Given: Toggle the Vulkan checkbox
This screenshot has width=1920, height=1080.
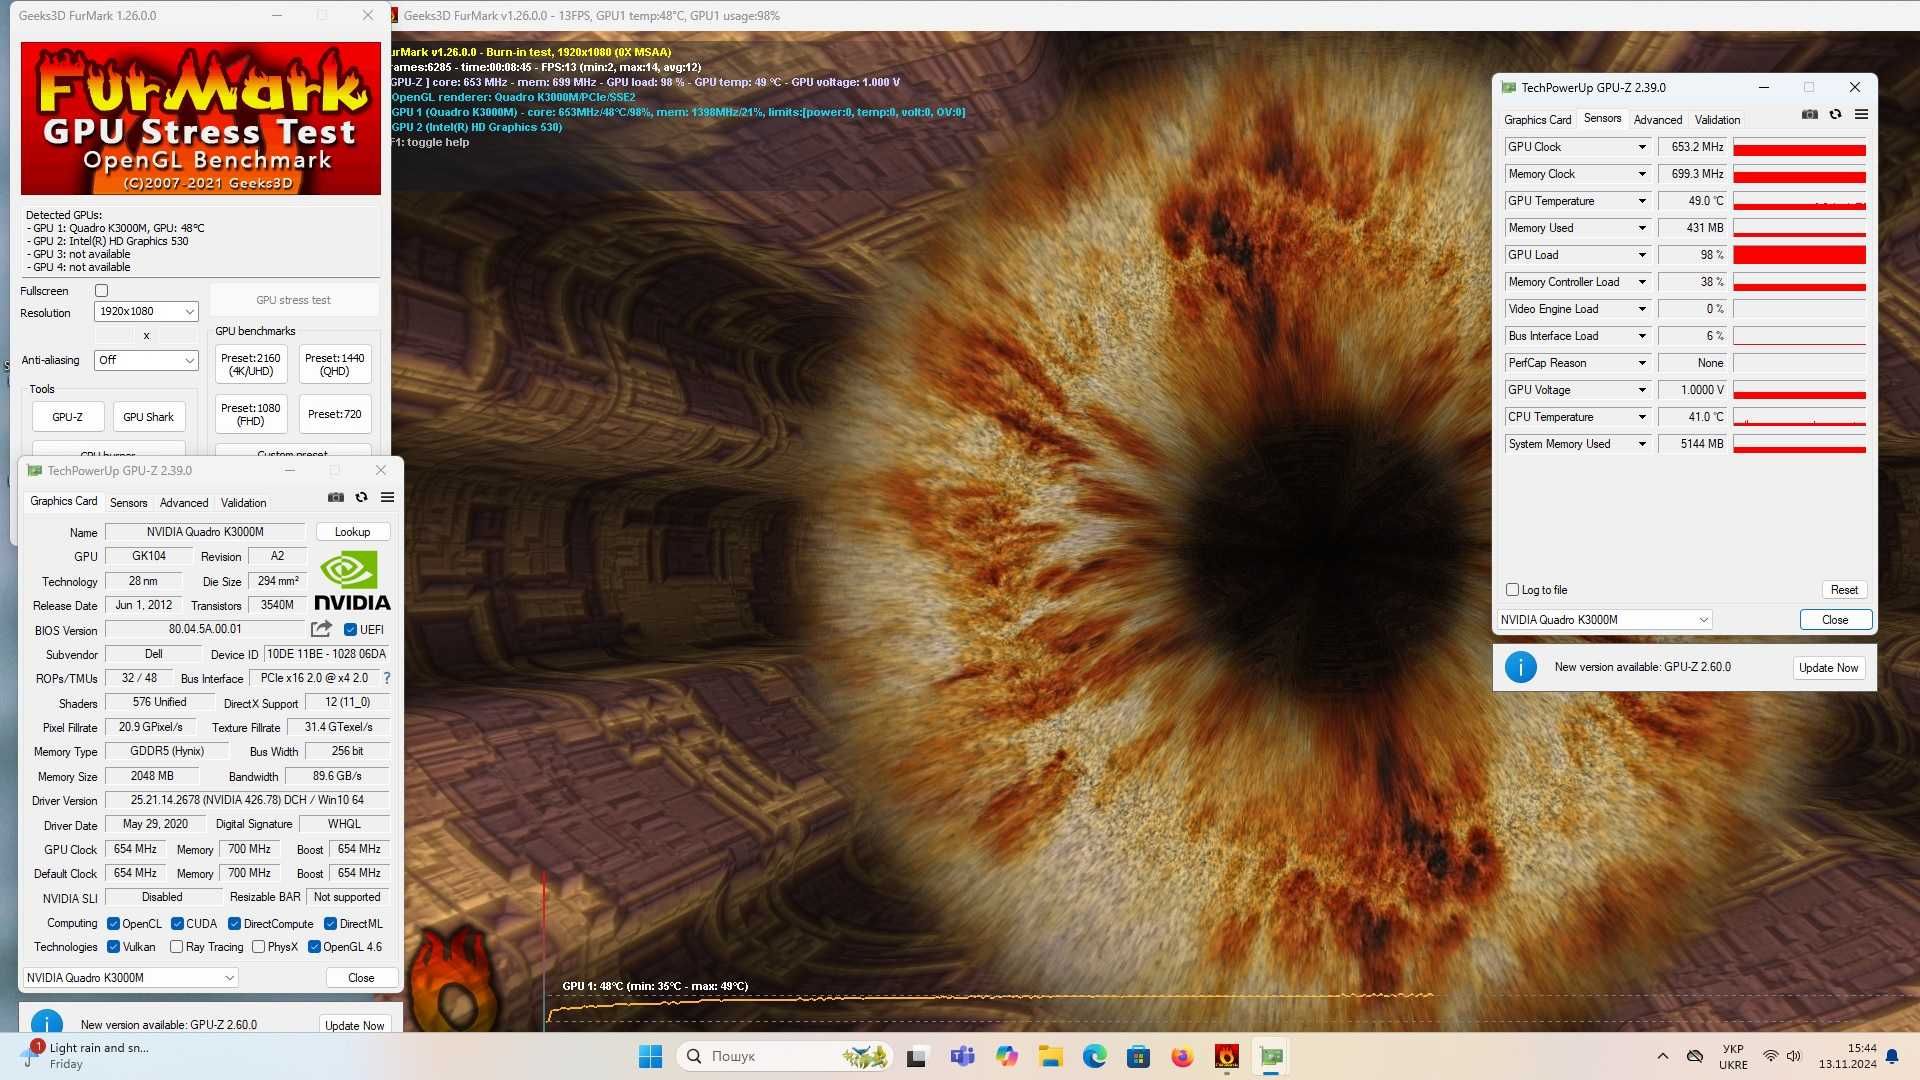Looking at the screenshot, I should 113,947.
